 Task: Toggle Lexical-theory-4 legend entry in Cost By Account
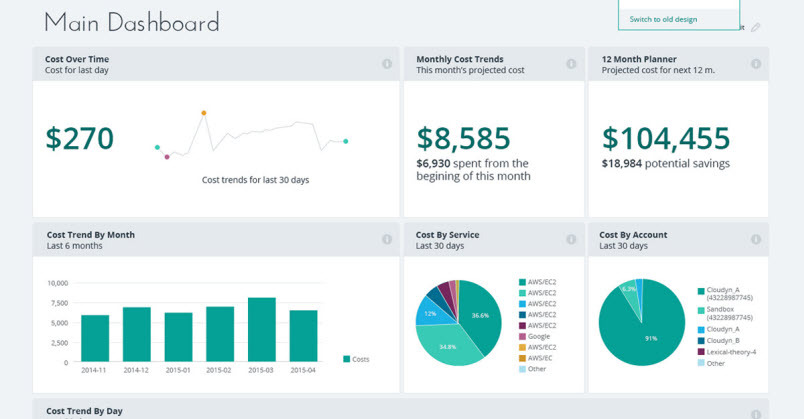(730, 351)
